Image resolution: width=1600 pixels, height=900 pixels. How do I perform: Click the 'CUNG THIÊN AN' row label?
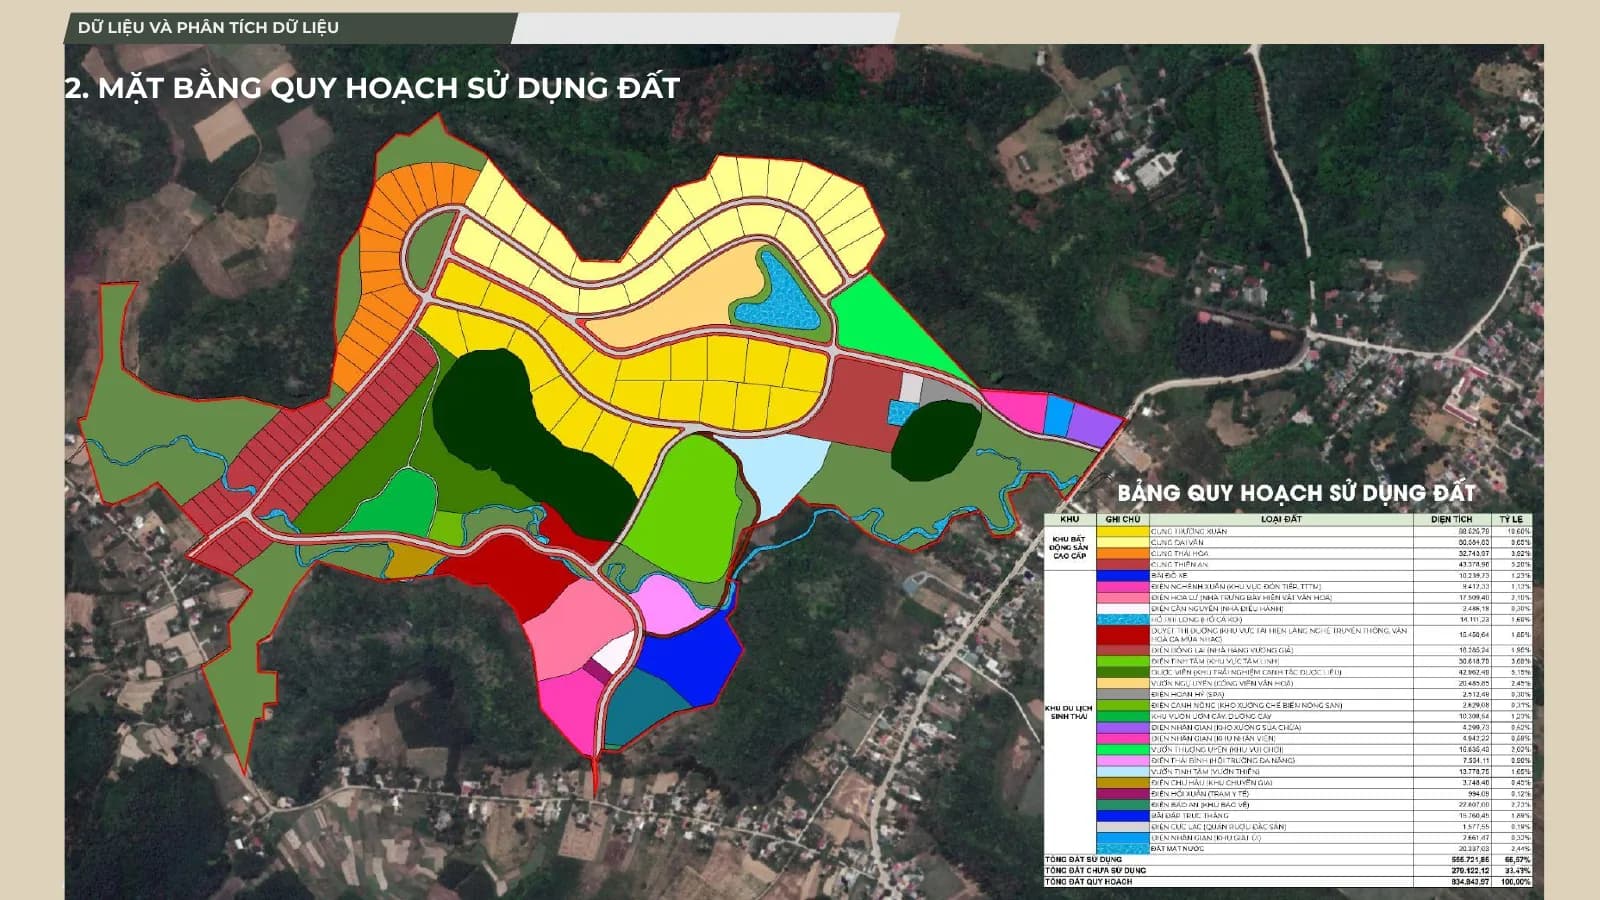point(1180,565)
